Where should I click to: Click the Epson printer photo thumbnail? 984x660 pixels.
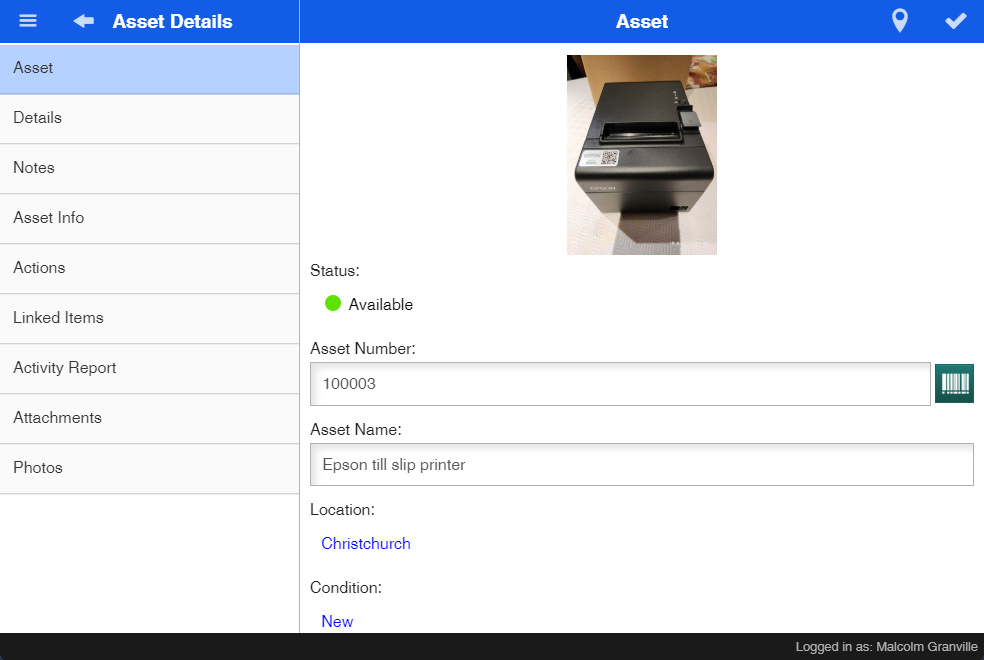pyautogui.click(x=641, y=155)
